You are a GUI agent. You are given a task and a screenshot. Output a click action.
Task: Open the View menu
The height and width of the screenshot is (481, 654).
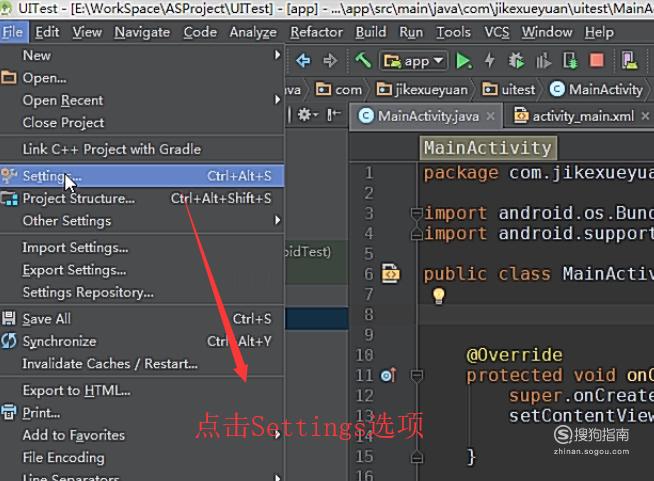tap(87, 32)
